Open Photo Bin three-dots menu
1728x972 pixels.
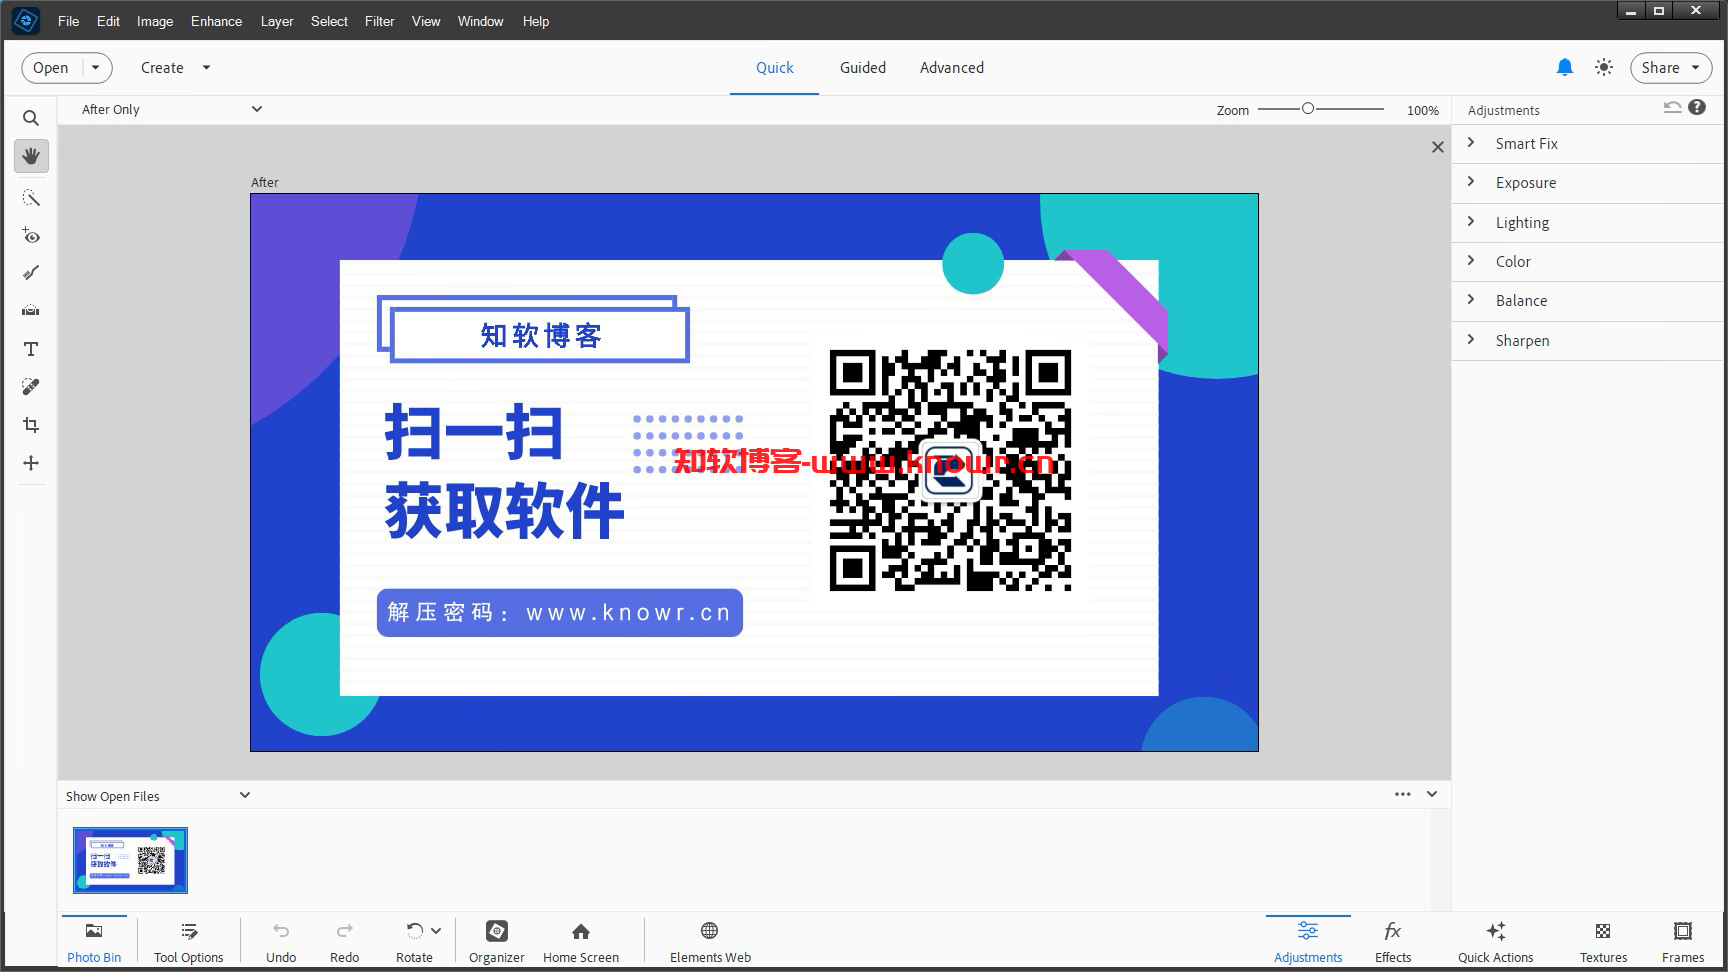1403,794
